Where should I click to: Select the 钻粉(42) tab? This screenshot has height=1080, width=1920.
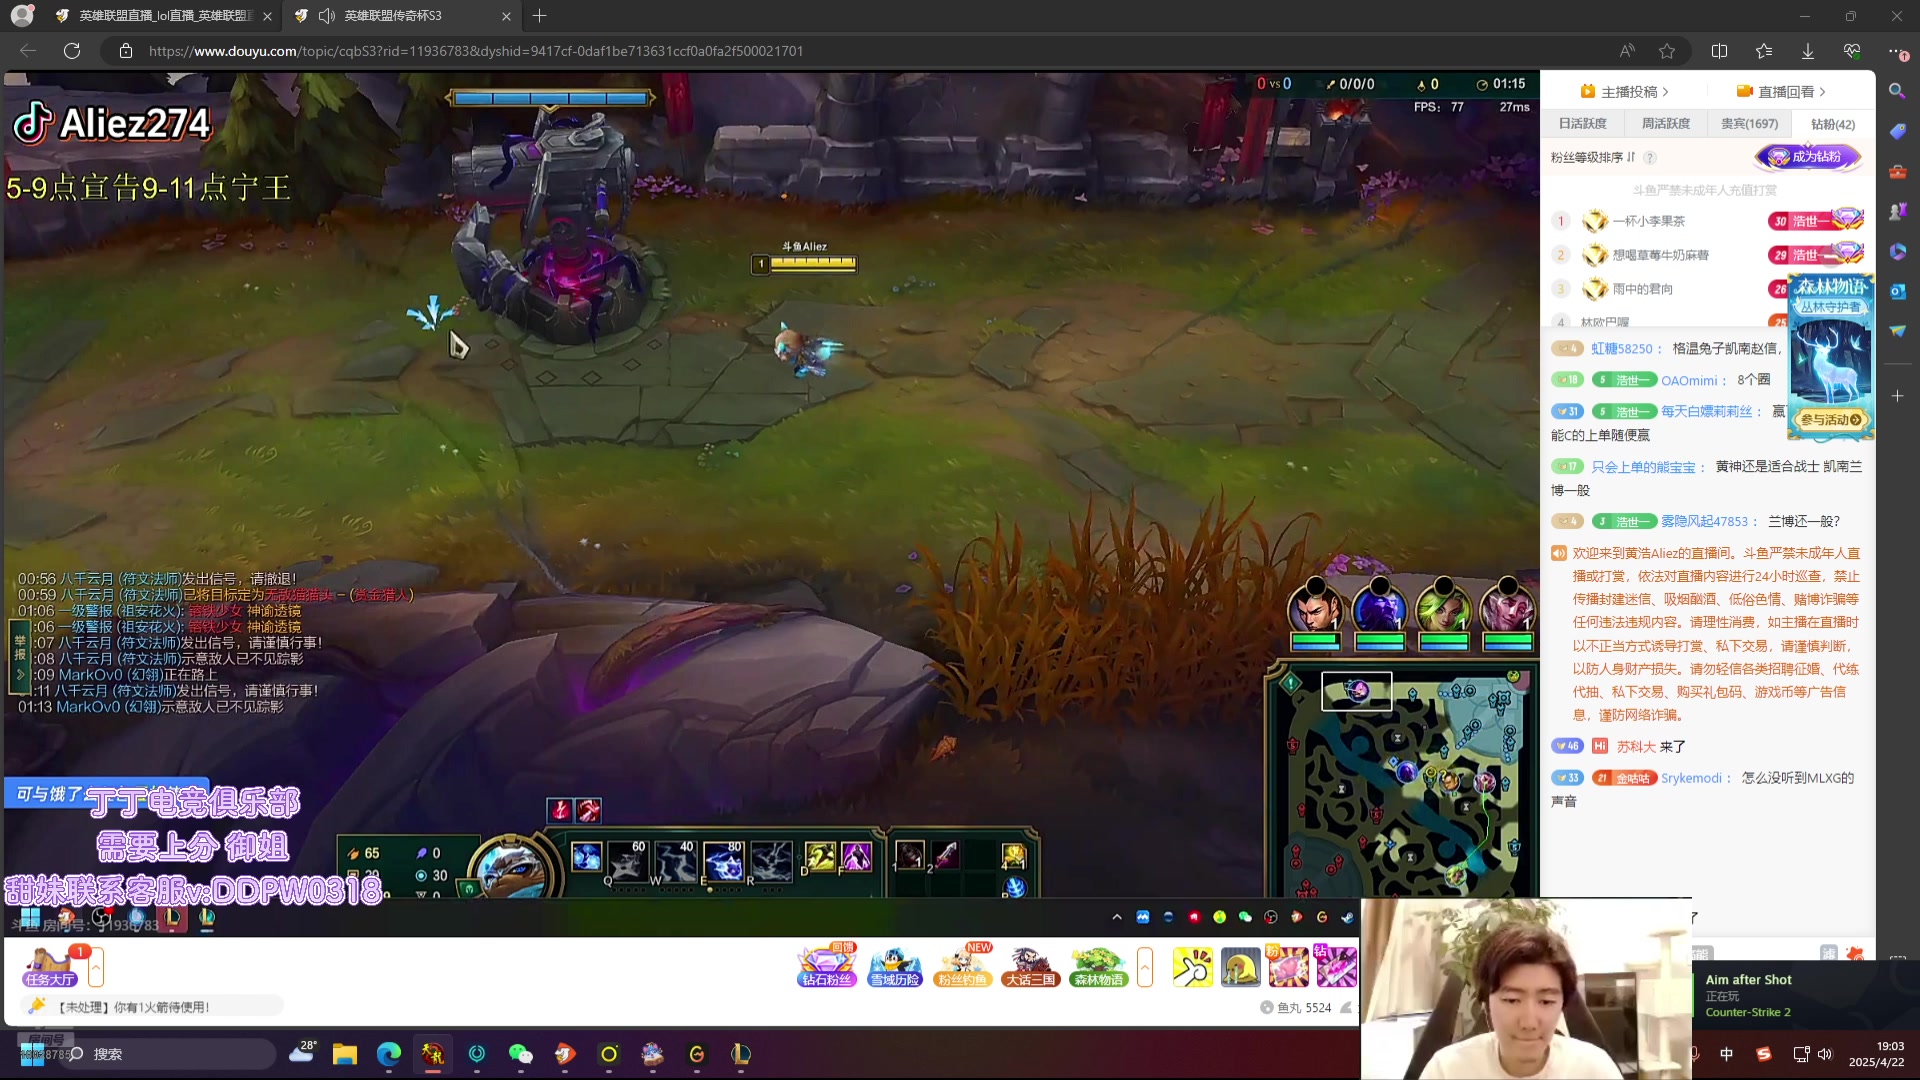[x=1832, y=124]
